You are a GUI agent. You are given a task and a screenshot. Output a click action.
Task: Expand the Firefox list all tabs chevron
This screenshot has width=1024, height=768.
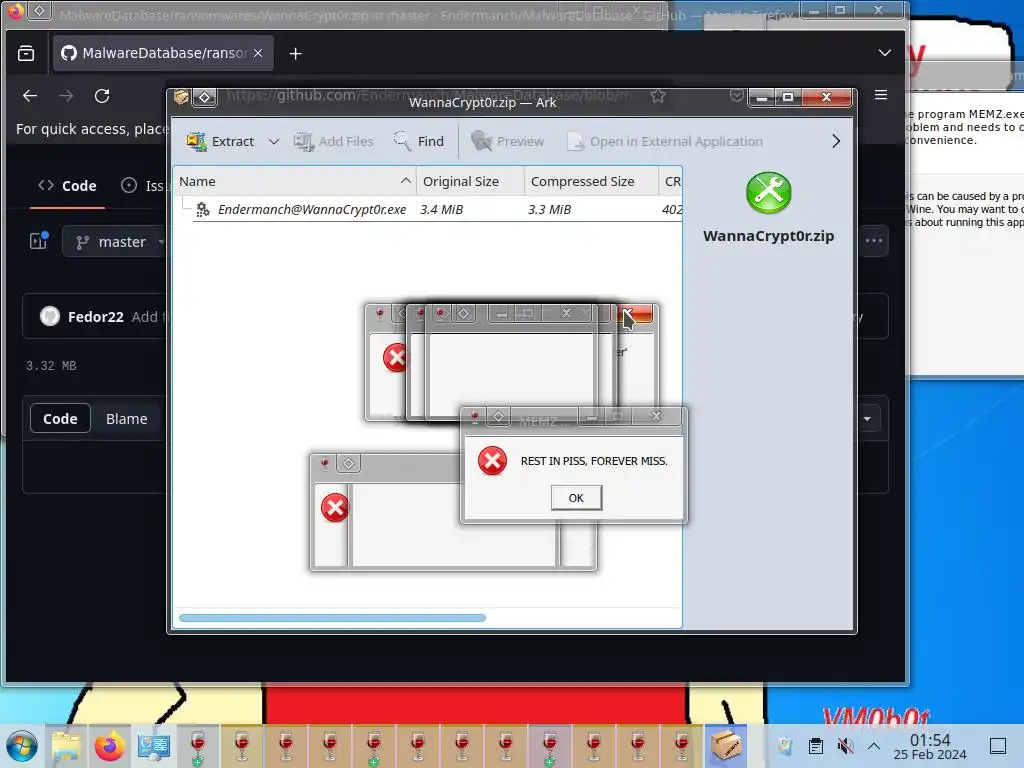(884, 53)
